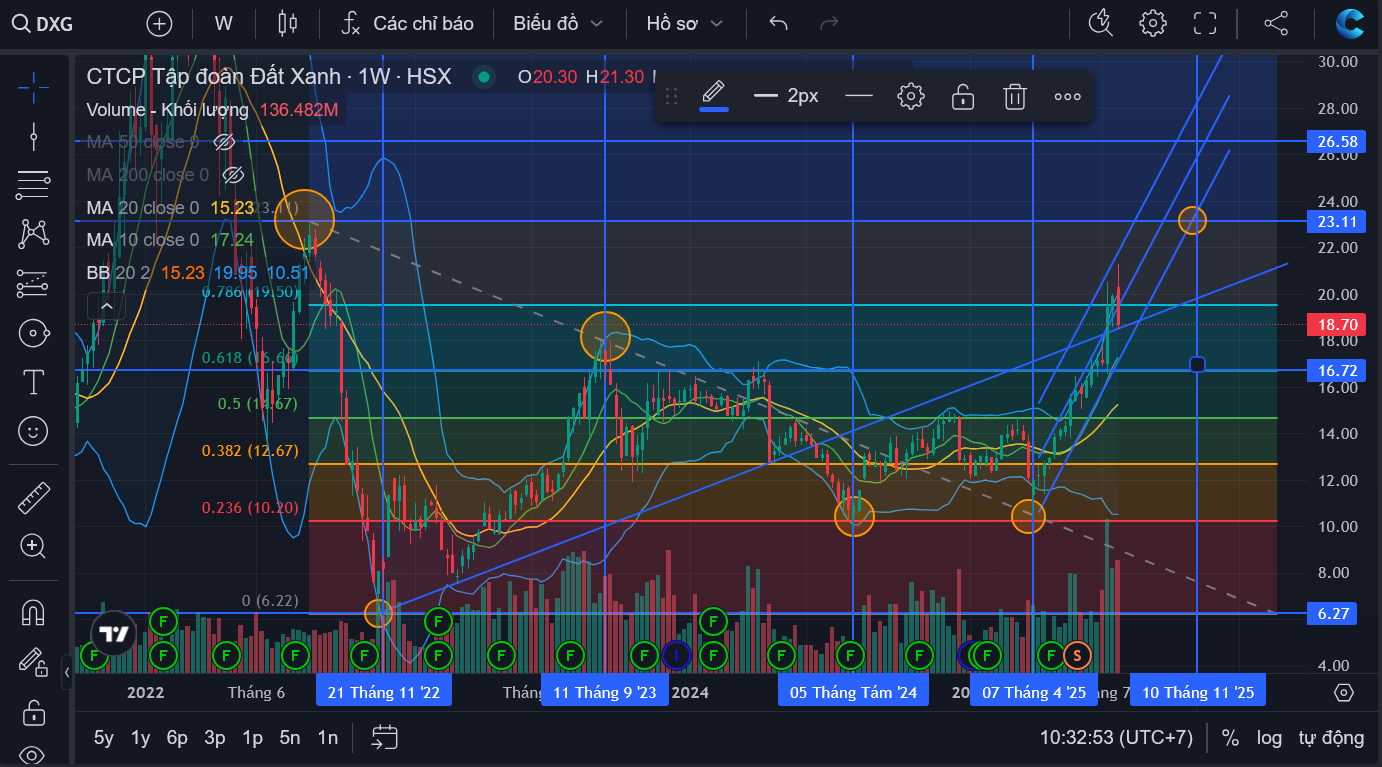Click the Volume - Khối lượng legend
Image resolution: width=1382 pixels, height=767 pixels.
pos(167,110)
